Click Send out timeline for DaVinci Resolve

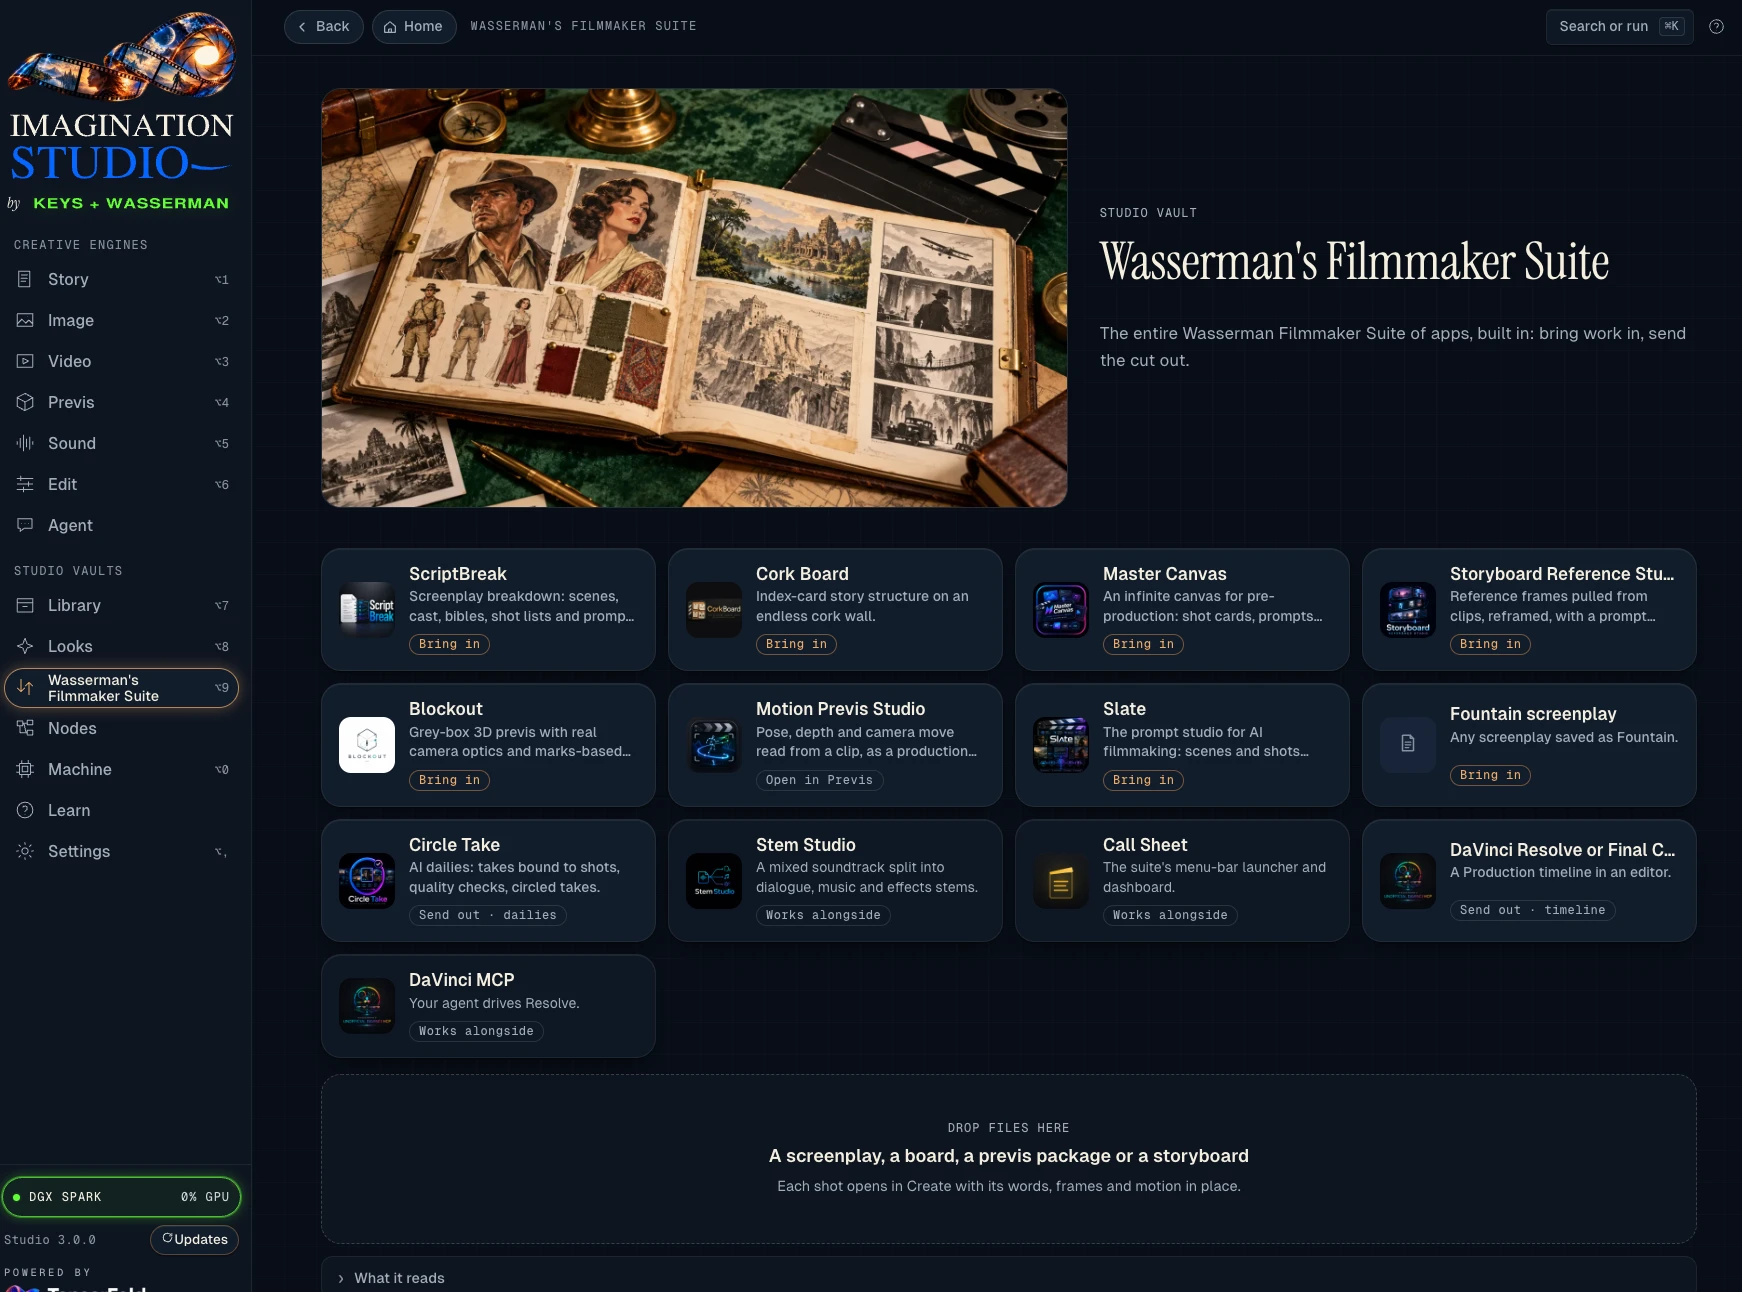click(1532, 911)
